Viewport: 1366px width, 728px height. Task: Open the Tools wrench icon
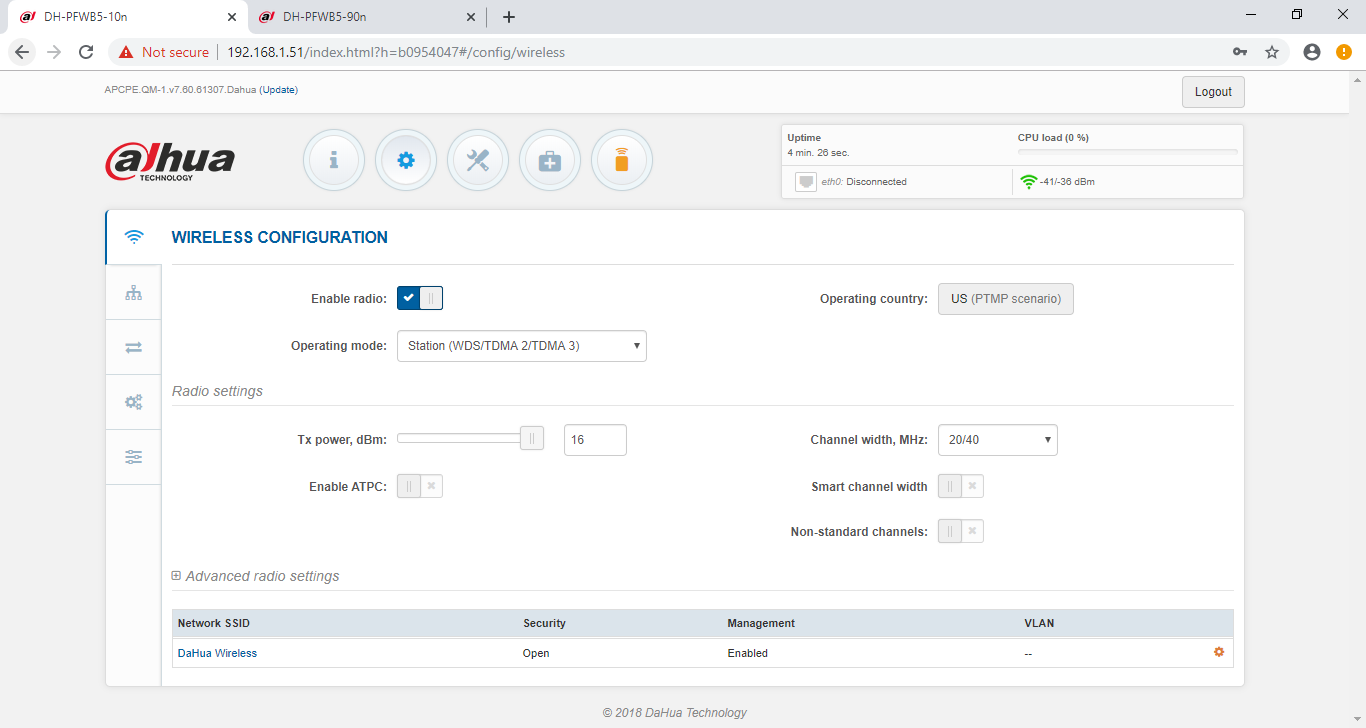478,160
